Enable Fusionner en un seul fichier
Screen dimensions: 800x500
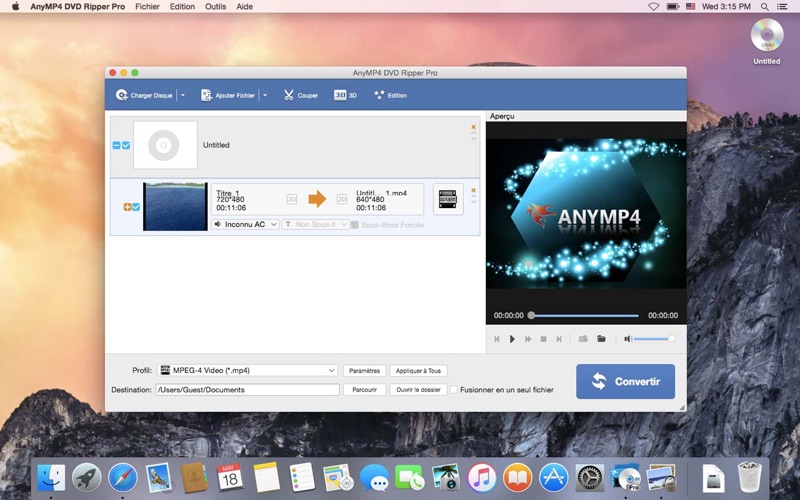click(454, 390)
